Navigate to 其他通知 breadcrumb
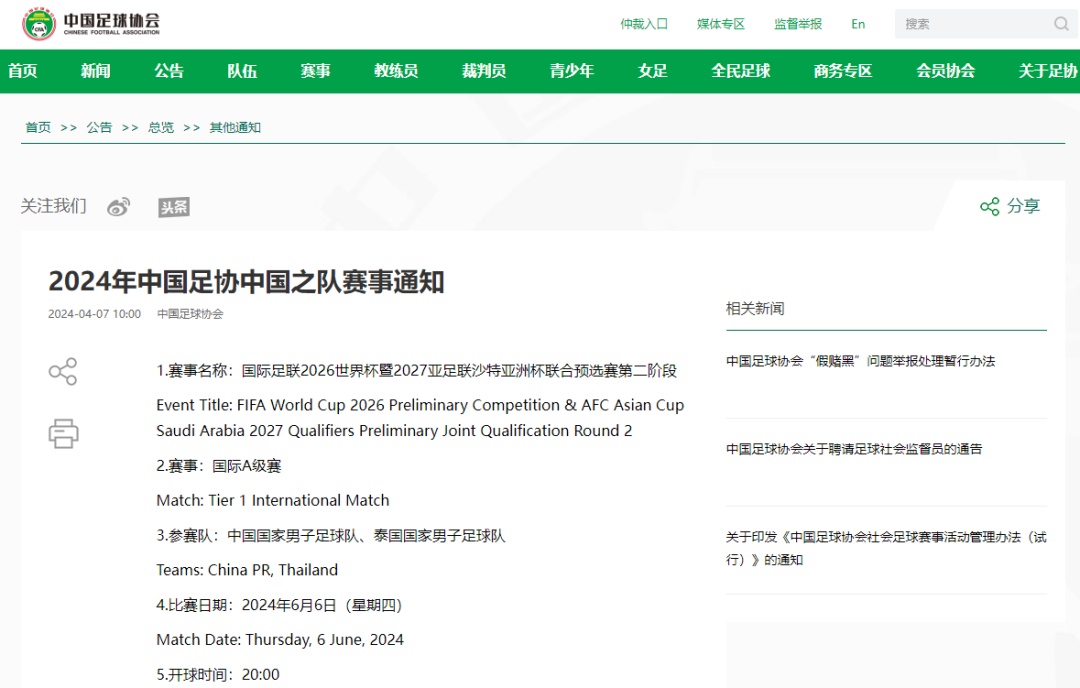The width and height of the screenshot is (1080, 688). pyautogui.click(x=235, y=127)
